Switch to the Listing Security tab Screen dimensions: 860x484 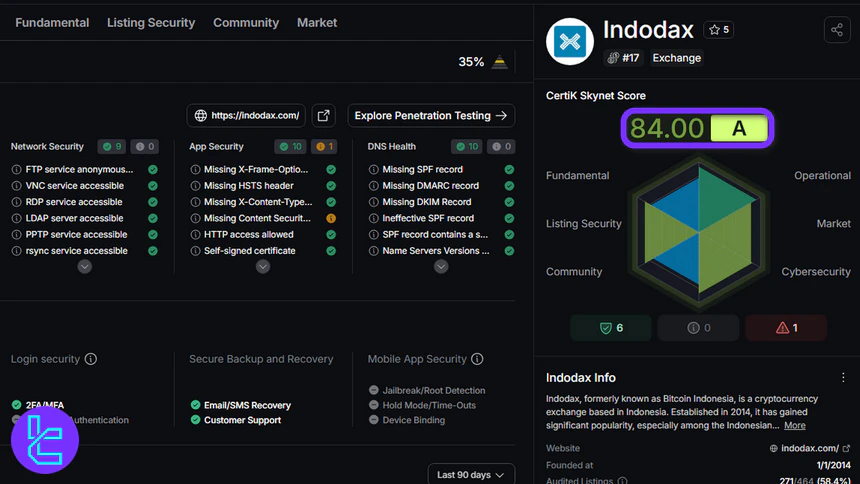pos(151,22)
